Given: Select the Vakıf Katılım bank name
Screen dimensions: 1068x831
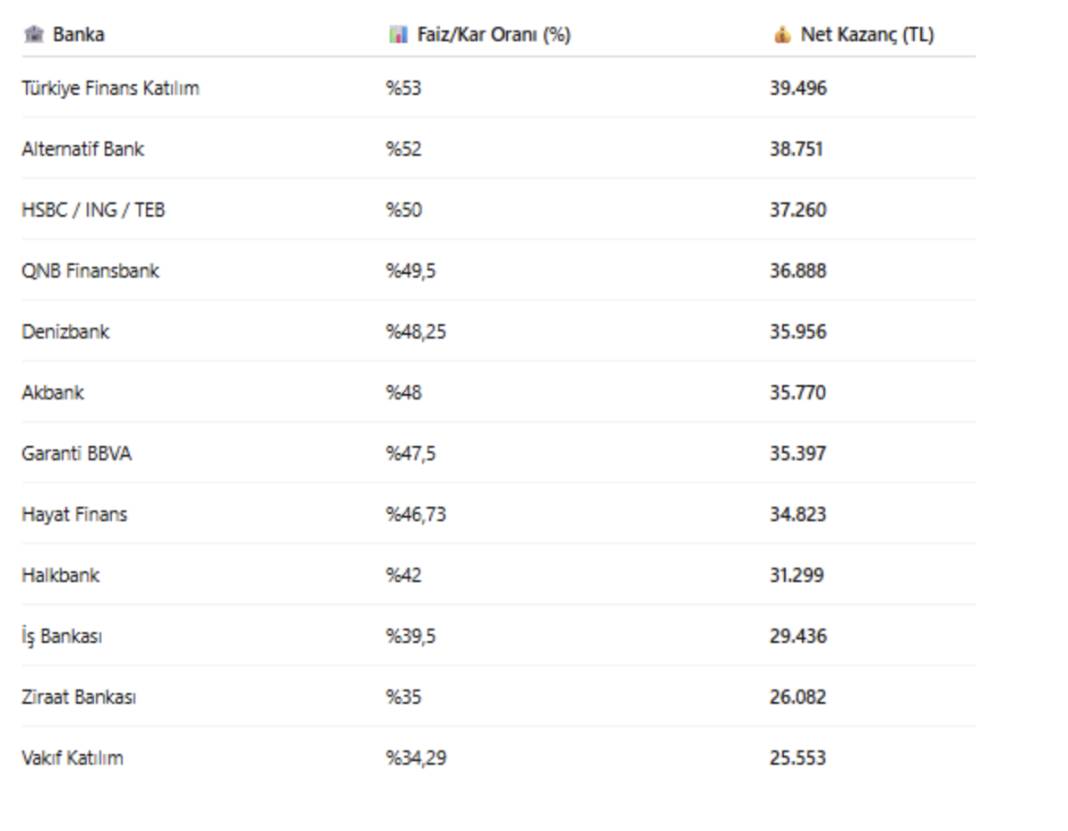Looking at the screenshot, I should click(72, 758).
